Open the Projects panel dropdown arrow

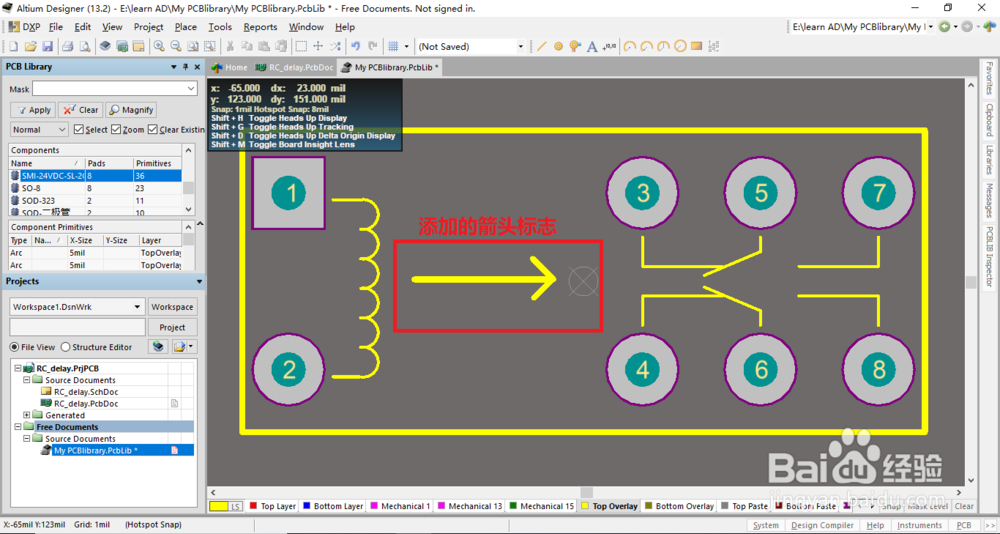[199, 281]
